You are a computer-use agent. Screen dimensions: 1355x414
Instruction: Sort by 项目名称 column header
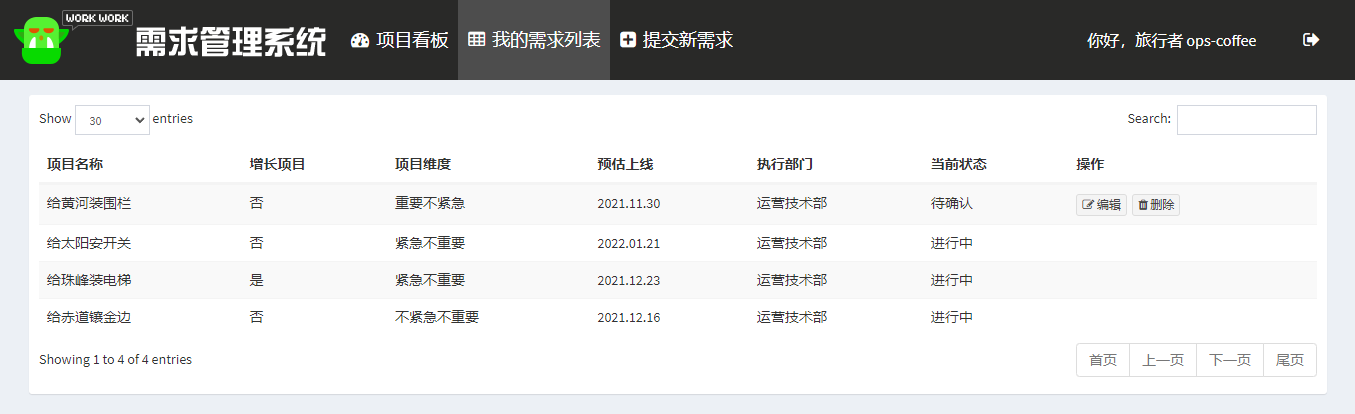tap(75, 164)
